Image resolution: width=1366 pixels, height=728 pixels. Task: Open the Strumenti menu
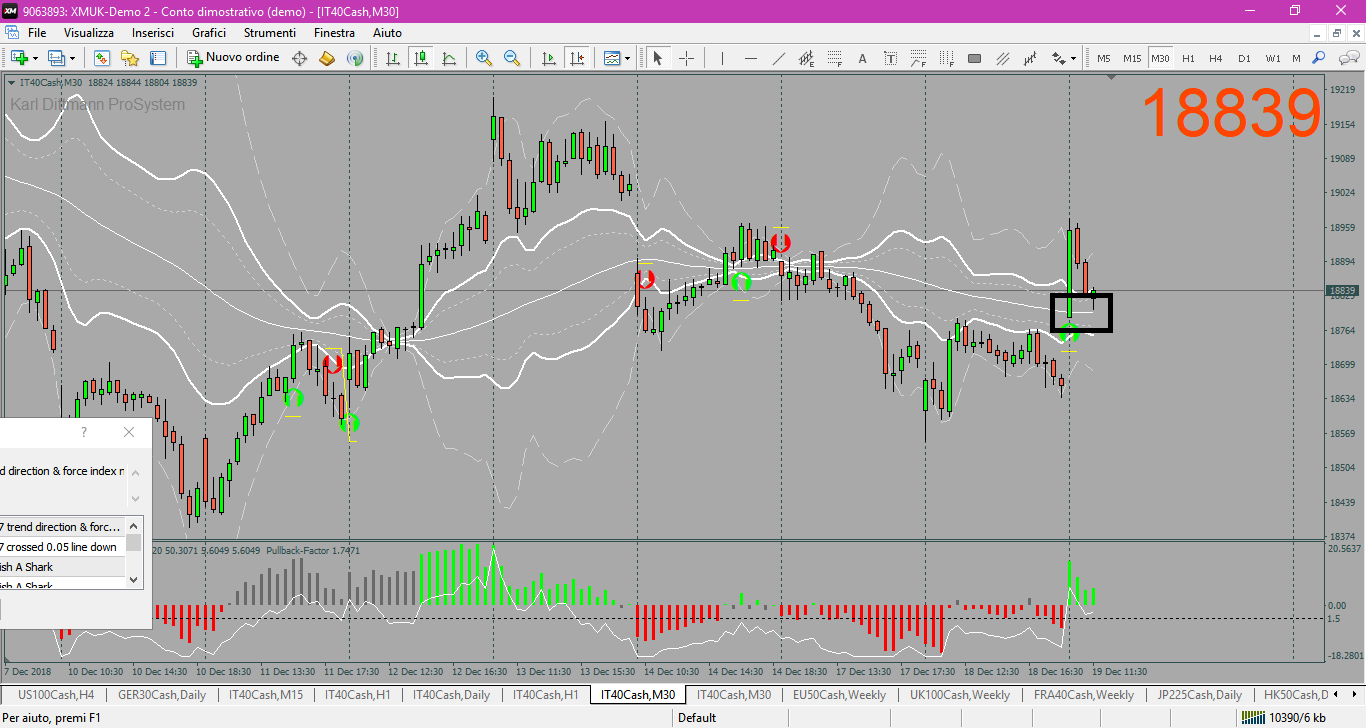coord(270,33)
